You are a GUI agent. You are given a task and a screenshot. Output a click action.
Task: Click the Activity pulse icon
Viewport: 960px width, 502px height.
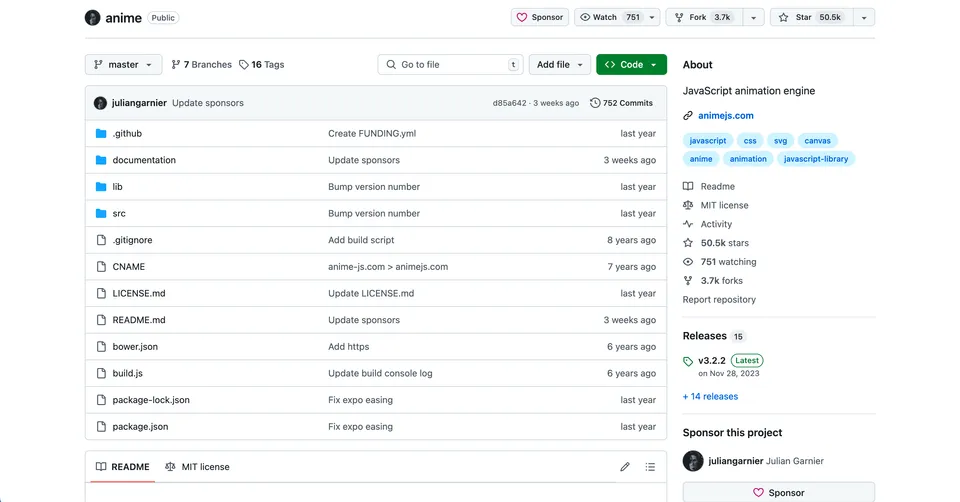688,224
